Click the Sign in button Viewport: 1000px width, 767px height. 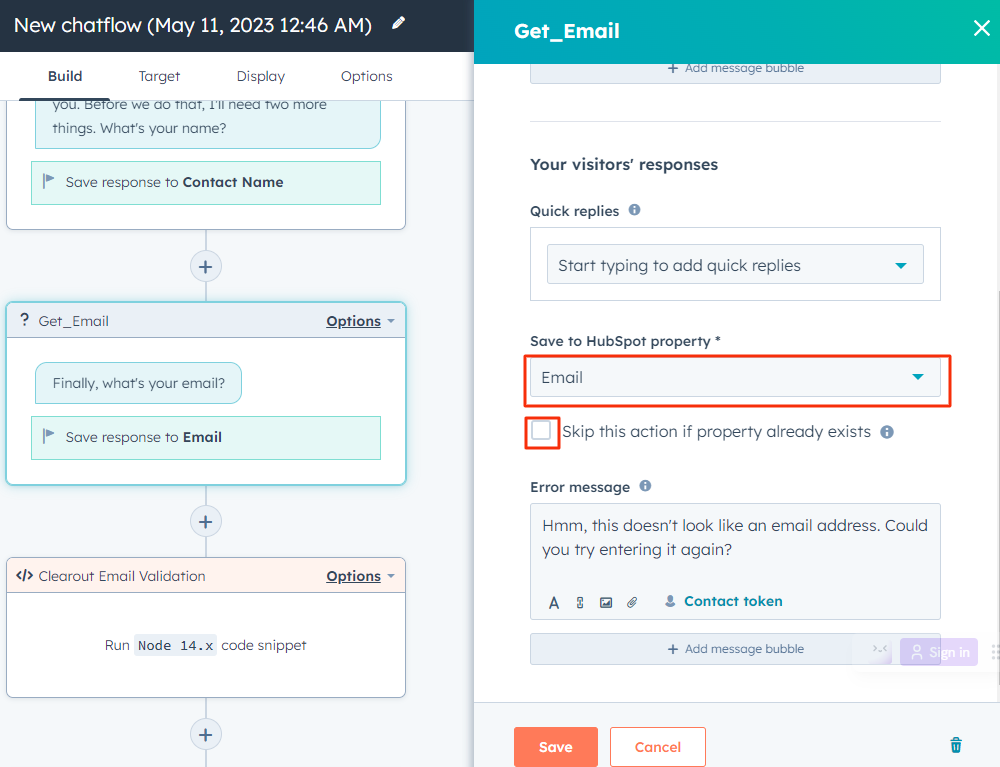pyautogui.click(x=938, y=652)
